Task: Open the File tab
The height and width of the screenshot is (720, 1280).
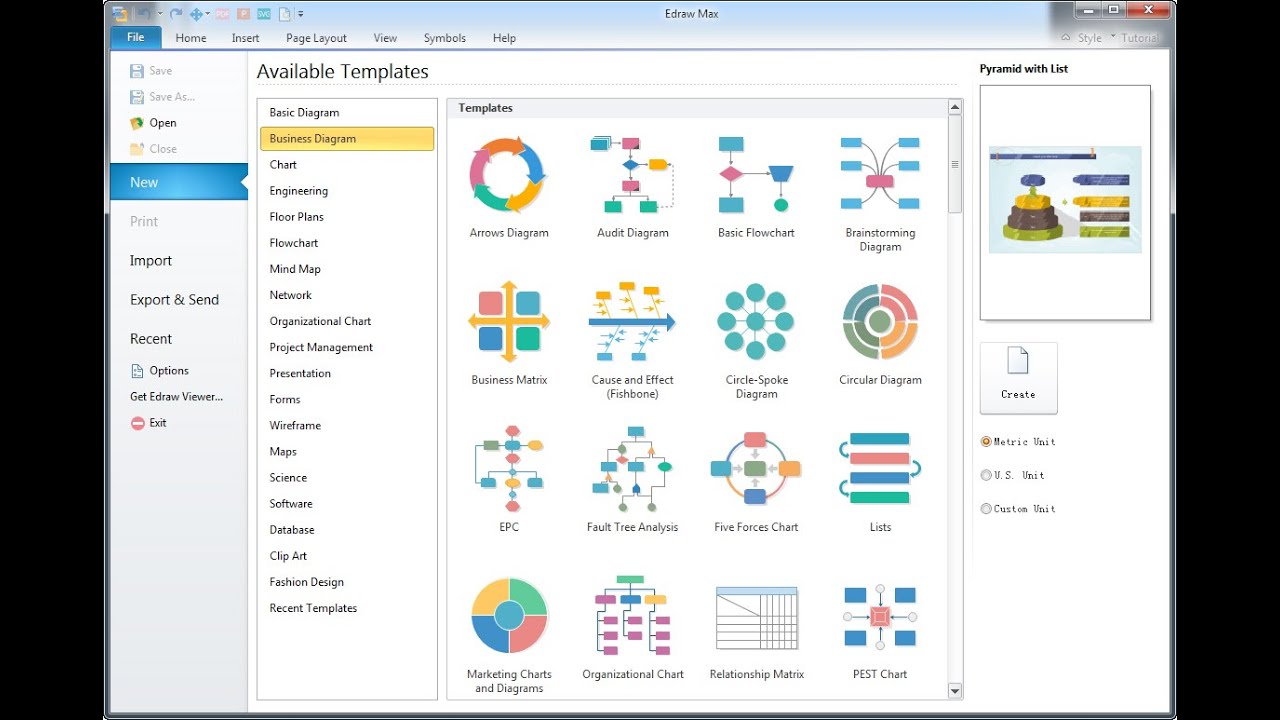Action: (x=136, y=37)
